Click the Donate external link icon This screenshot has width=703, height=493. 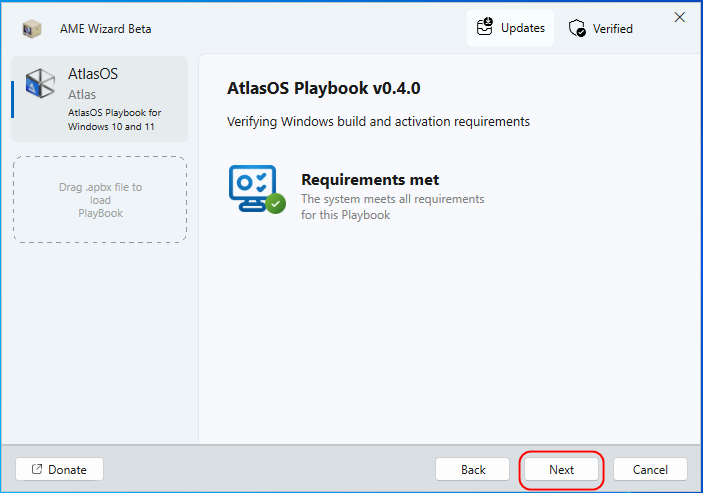point(37,469)
